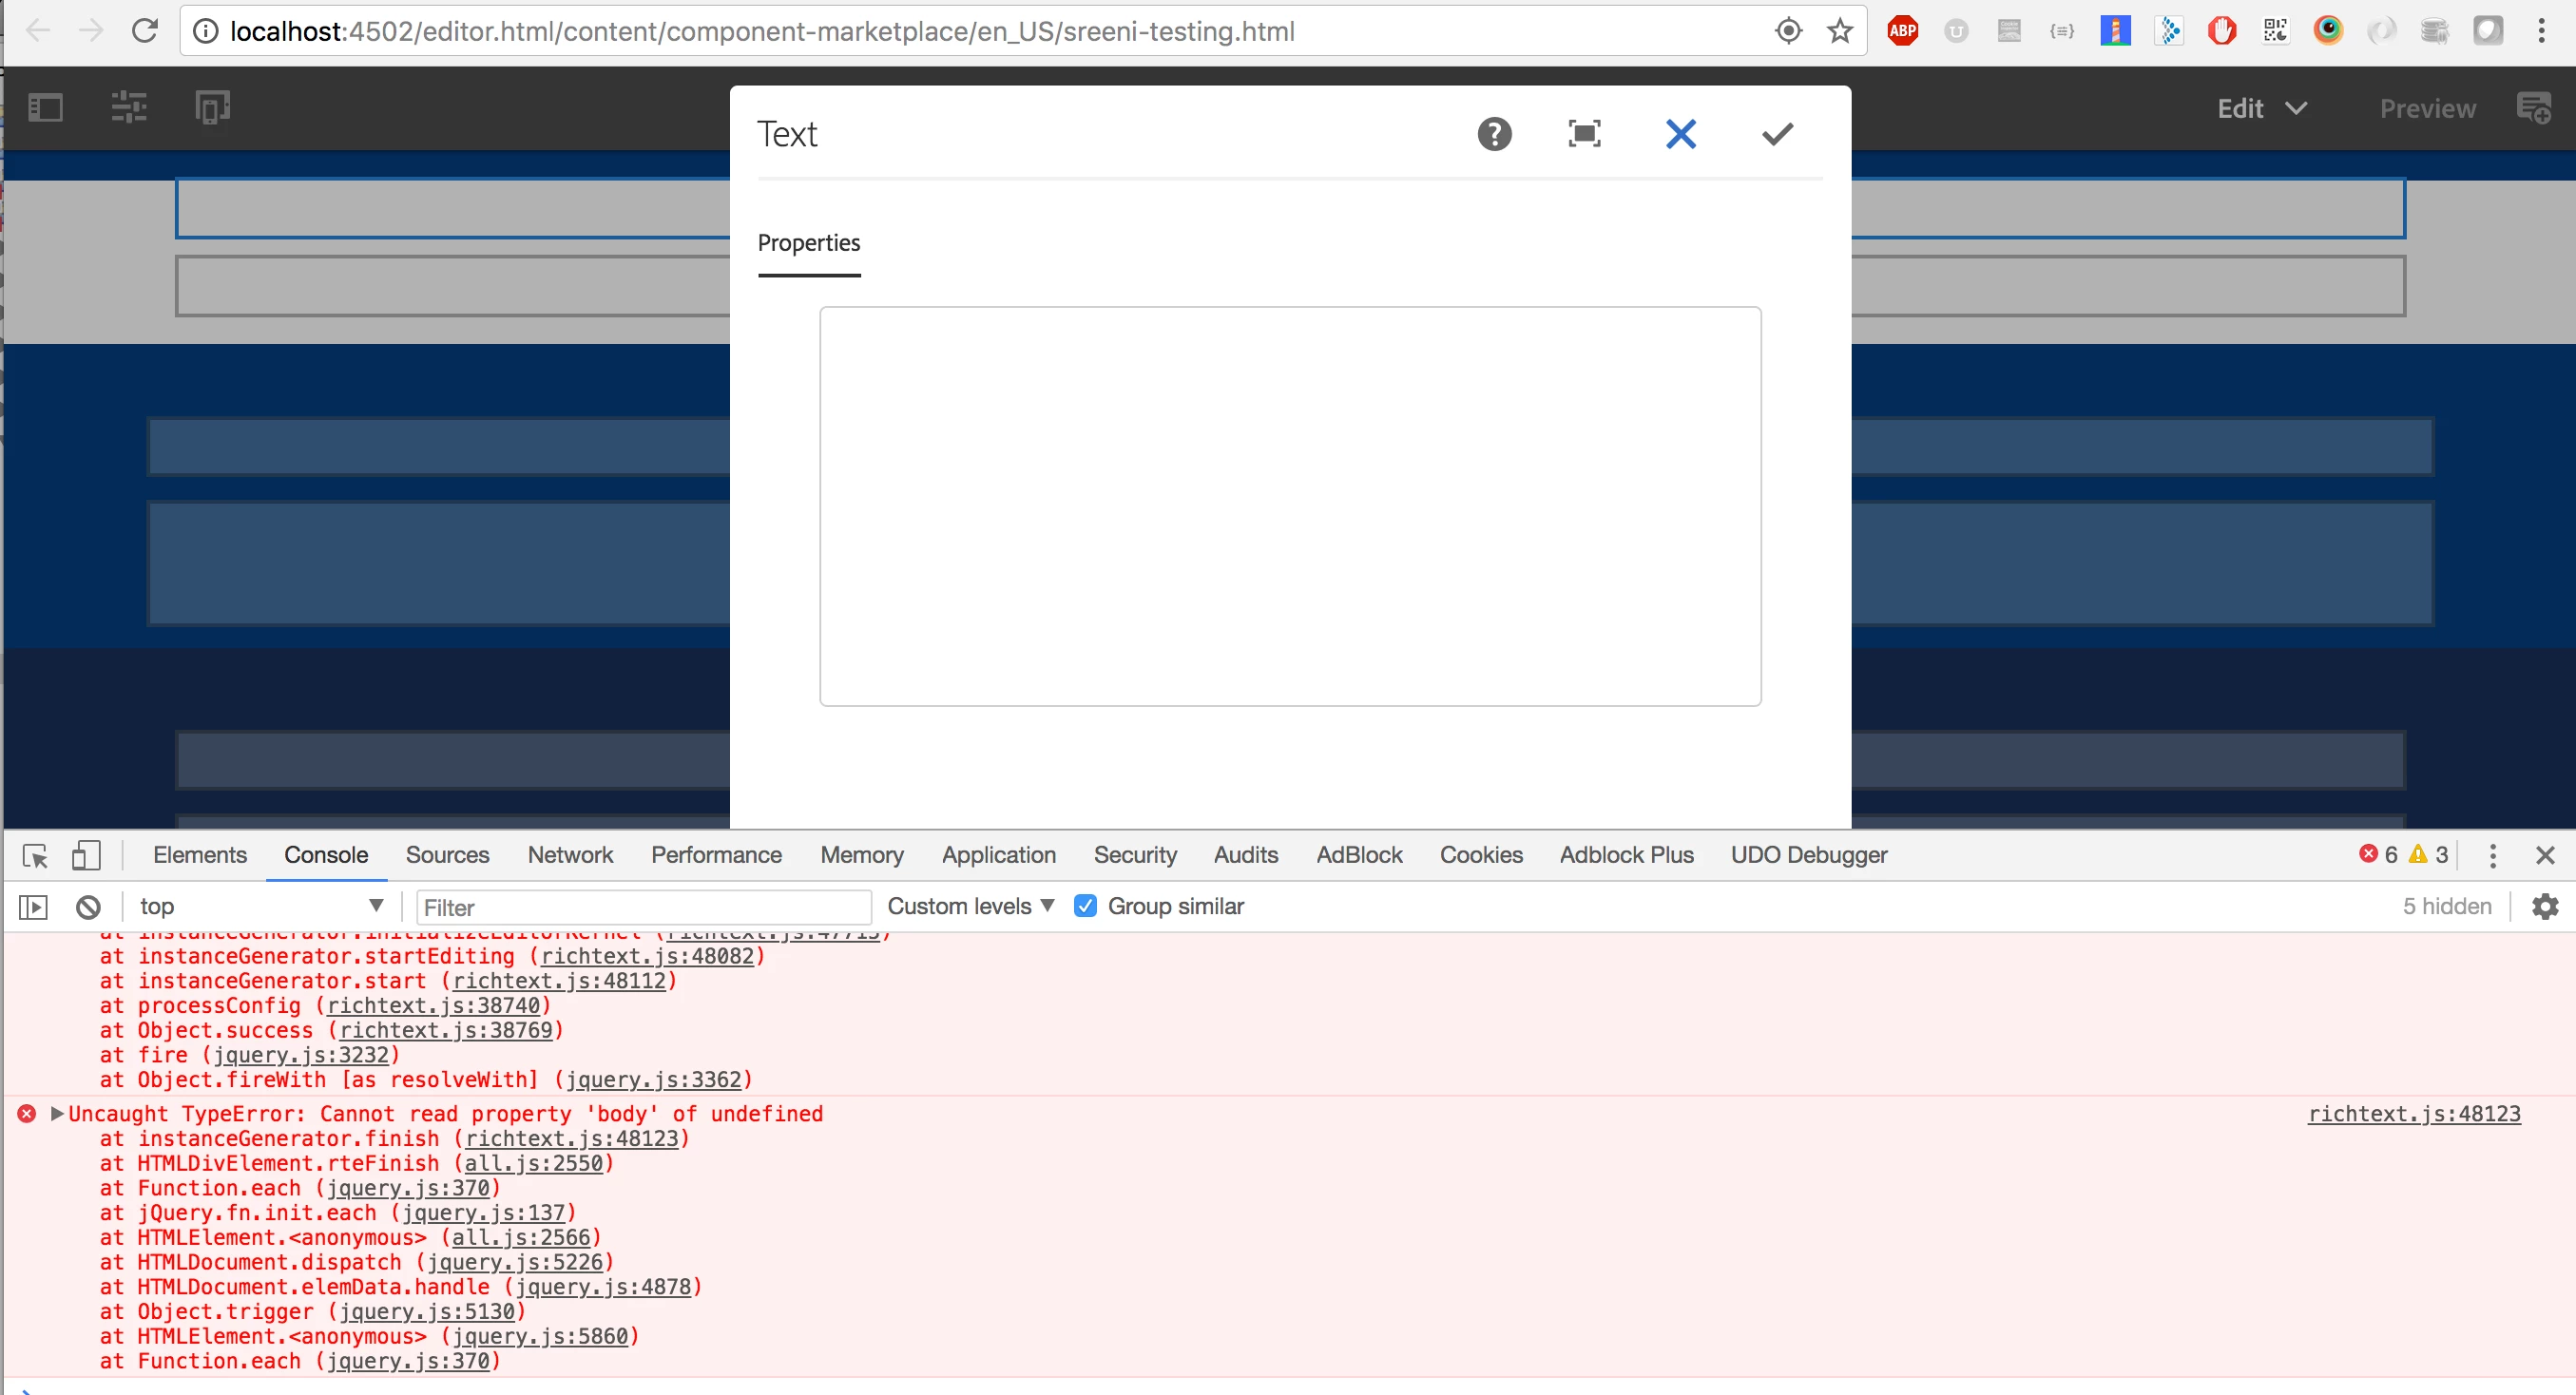
Task: Toggle the AEM side panel icon
Action: click(45, 107)
